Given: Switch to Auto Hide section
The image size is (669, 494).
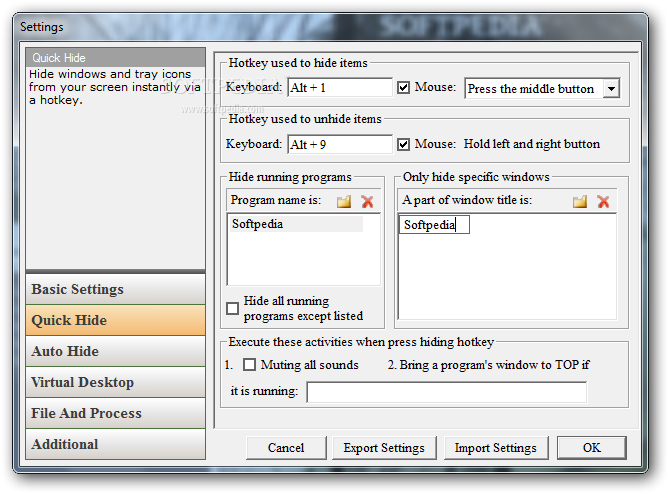Looking at the screenshot, I should coord(115,351).
